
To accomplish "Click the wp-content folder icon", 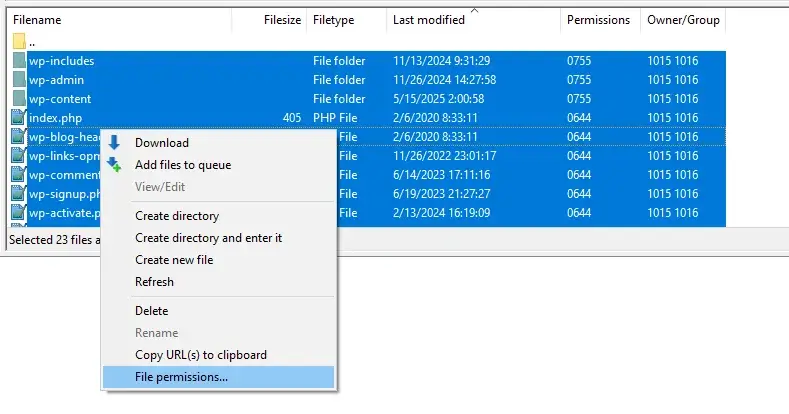I will [x=19, y=99].
